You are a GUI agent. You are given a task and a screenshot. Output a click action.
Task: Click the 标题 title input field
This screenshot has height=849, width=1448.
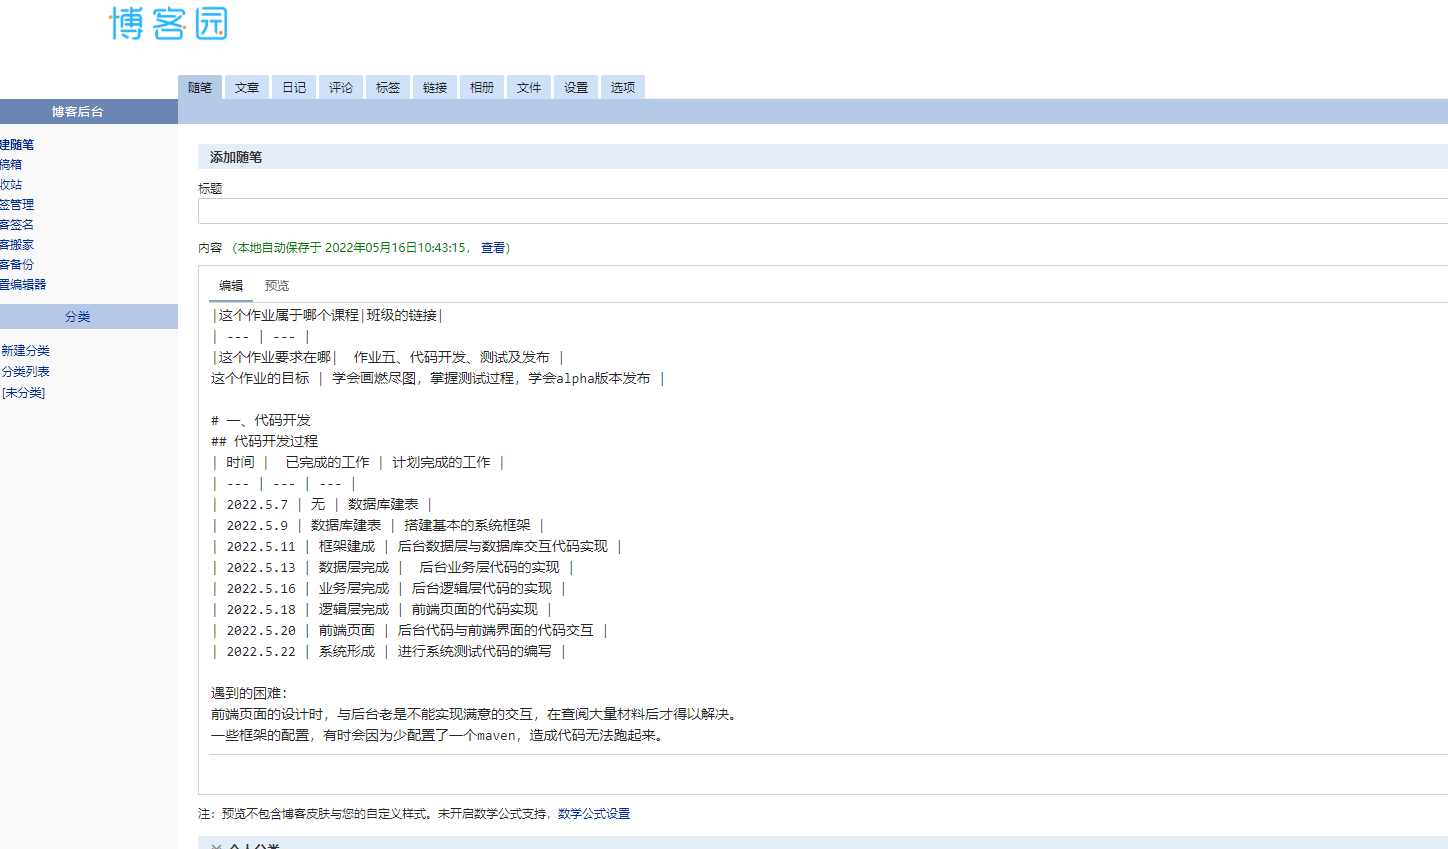pyautogui.click(x=823, y=211)
